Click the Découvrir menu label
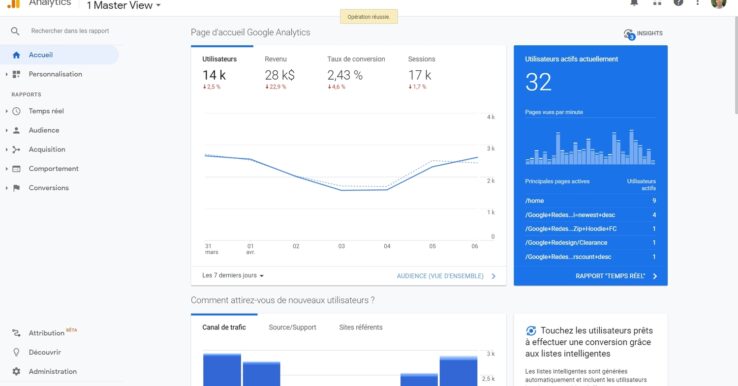Screen dimensions: 738x386 (45, 352)
